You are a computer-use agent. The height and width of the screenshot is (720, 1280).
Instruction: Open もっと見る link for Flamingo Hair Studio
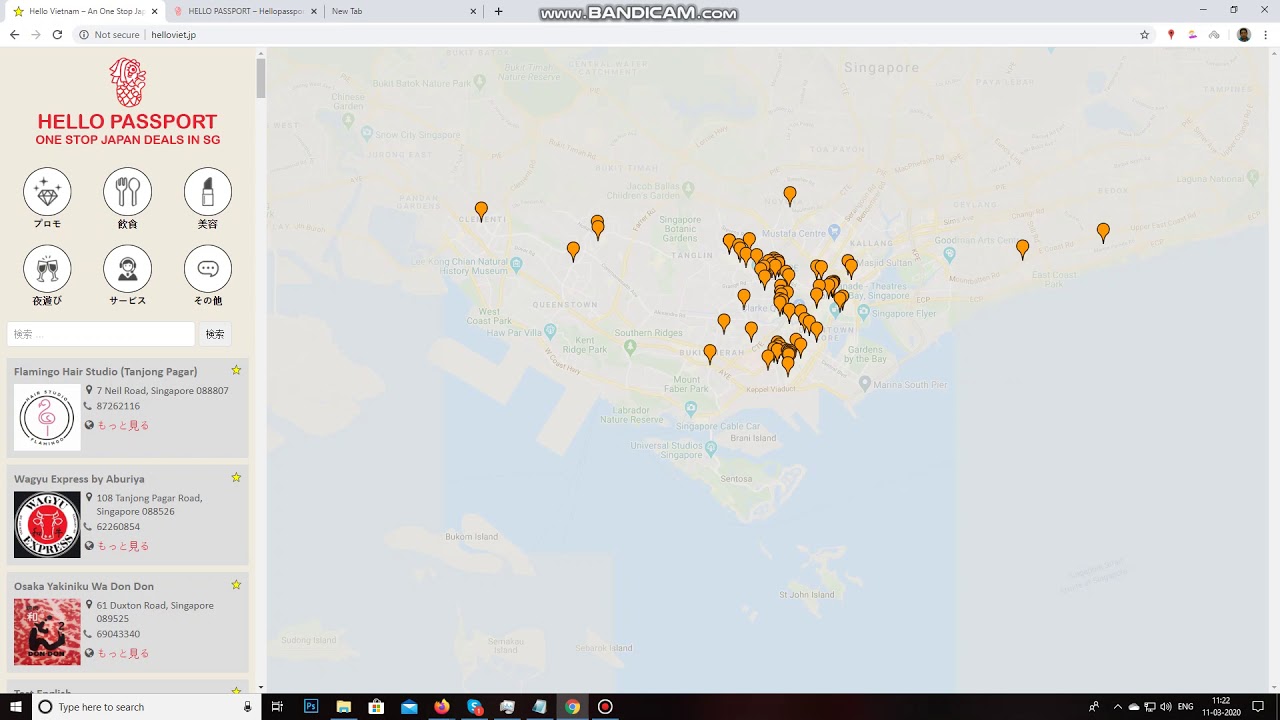(x=123, y=425)
